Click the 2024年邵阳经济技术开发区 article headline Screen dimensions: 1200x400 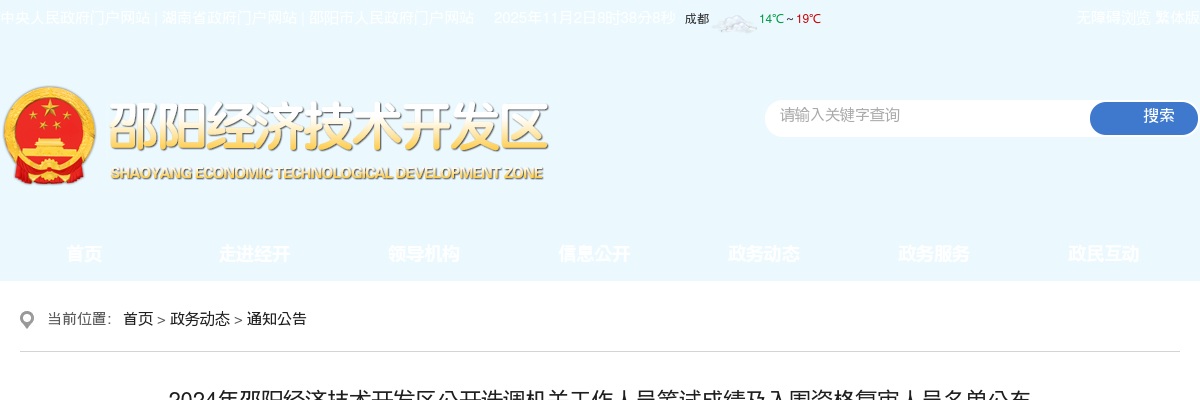pos(600,395)
